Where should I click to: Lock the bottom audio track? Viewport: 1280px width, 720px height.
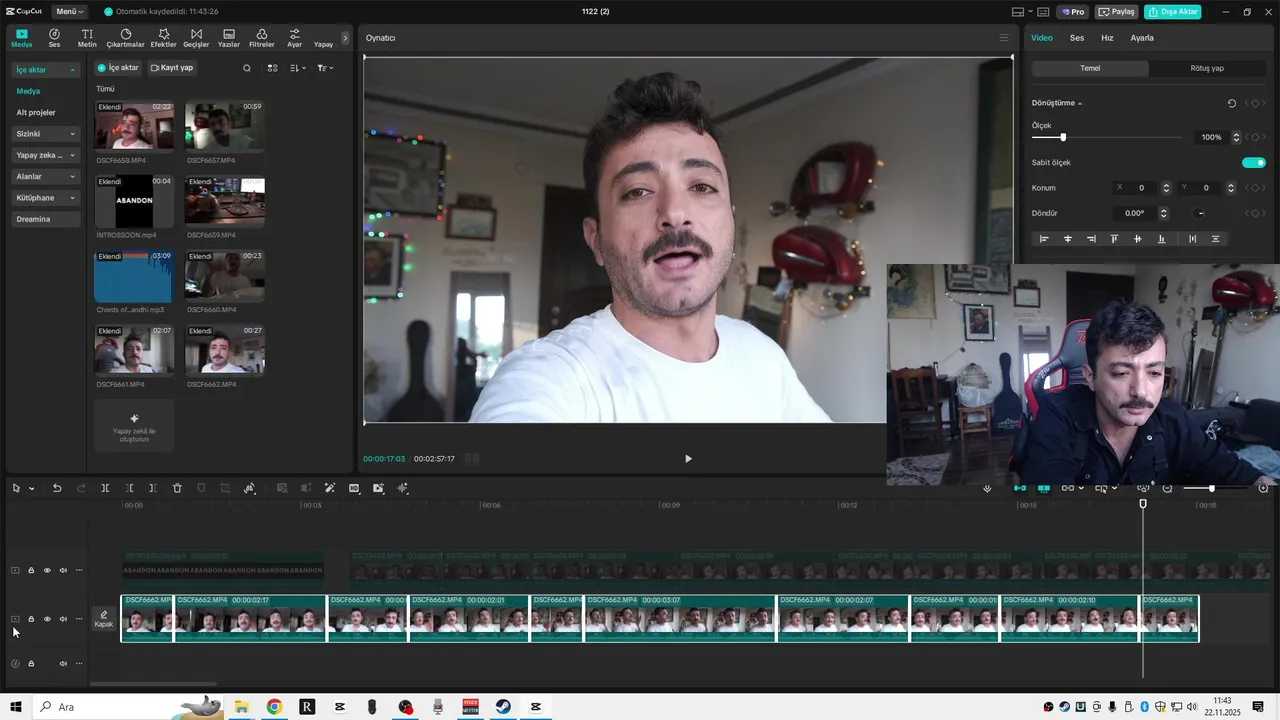pos(31,663)
